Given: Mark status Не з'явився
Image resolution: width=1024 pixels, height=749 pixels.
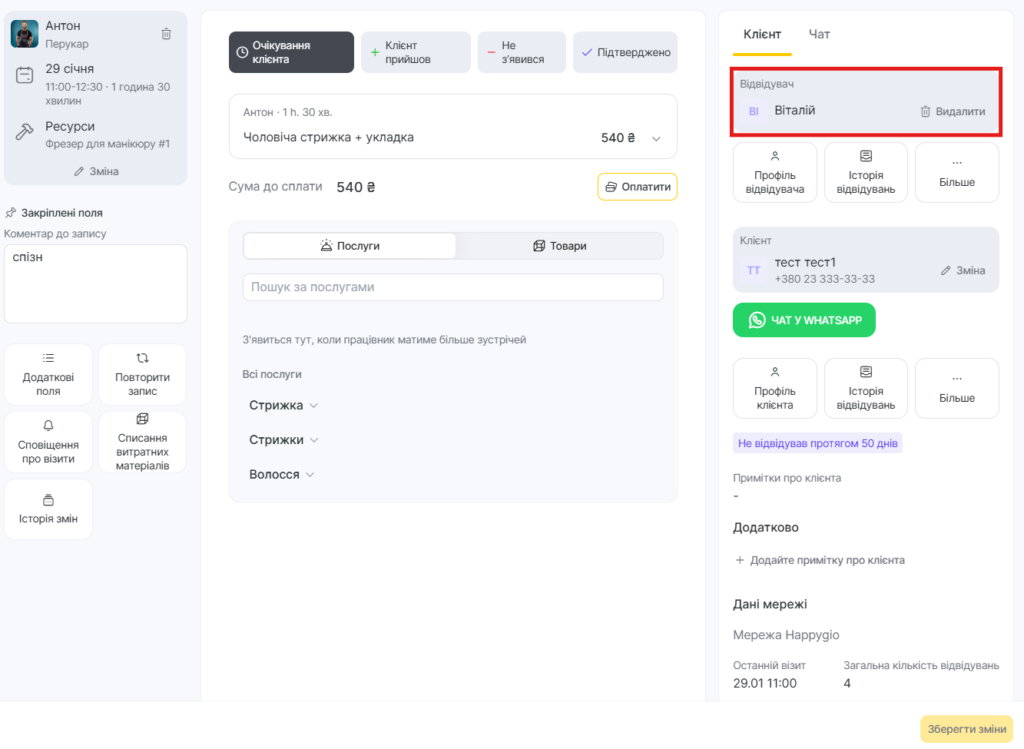Looking at the screenshot, I should pyautogui.click(x=521, y=52).
